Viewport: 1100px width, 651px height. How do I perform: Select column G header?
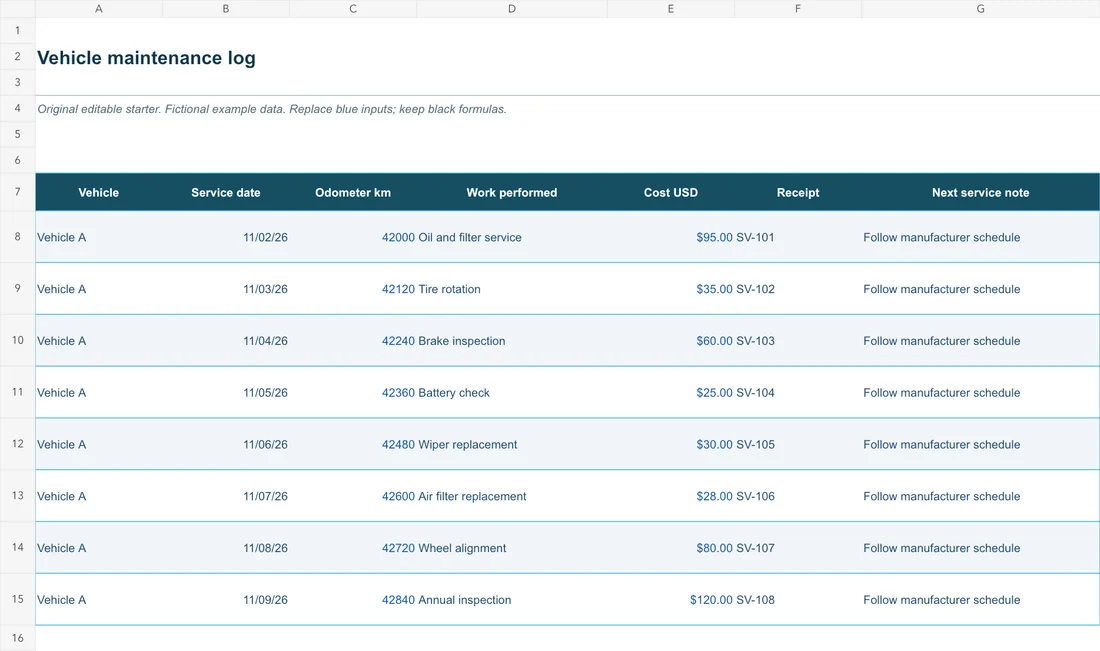[x=980, y=8]
